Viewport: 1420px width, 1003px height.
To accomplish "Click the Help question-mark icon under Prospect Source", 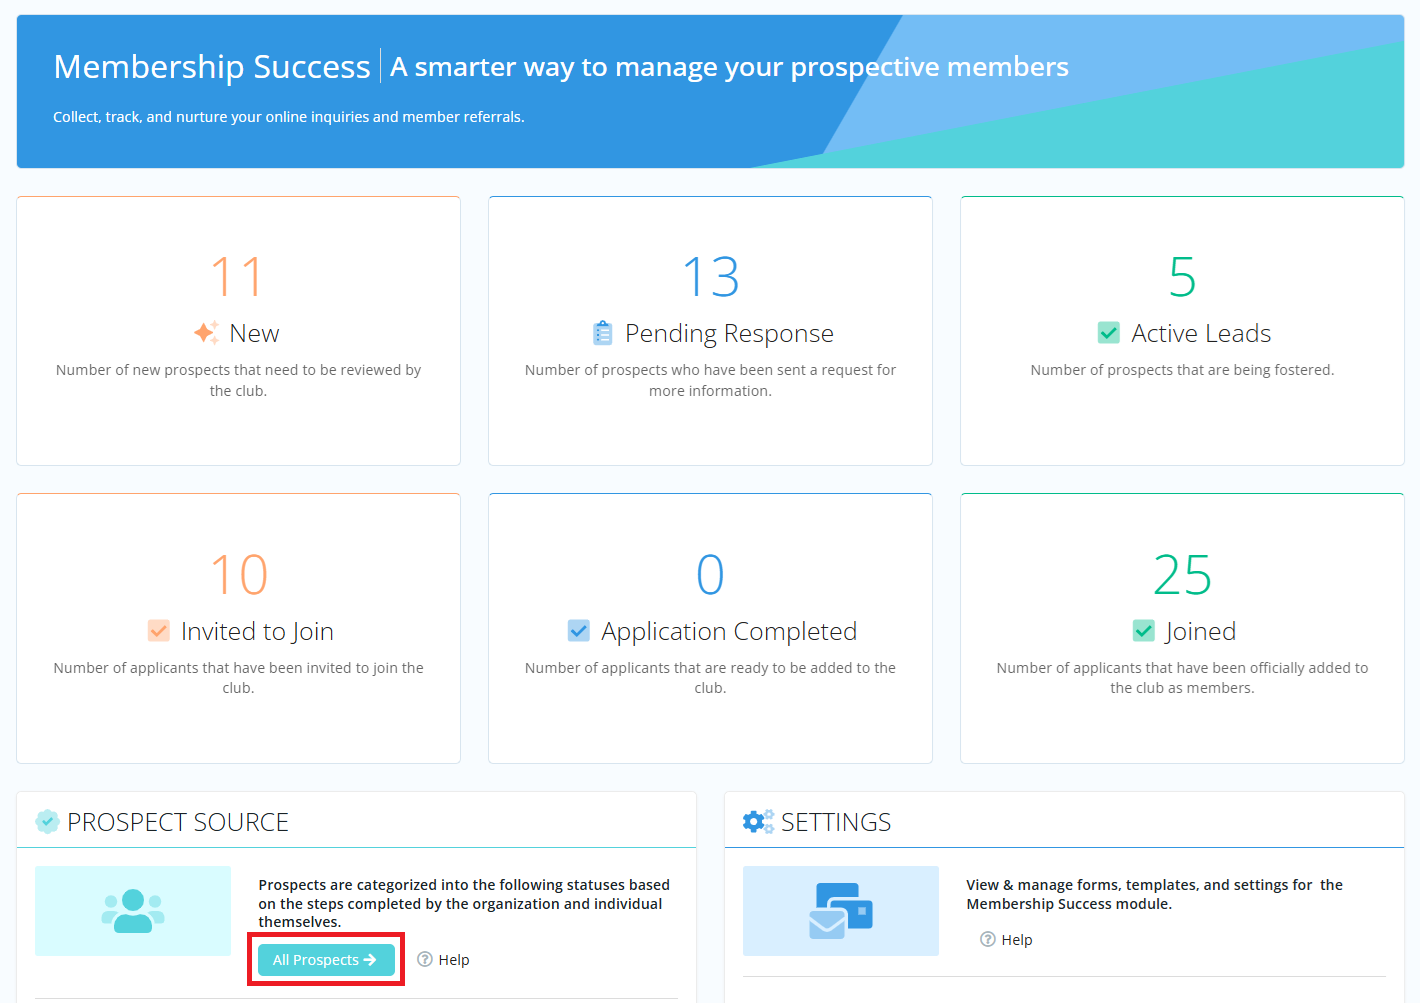I will 424,959.
